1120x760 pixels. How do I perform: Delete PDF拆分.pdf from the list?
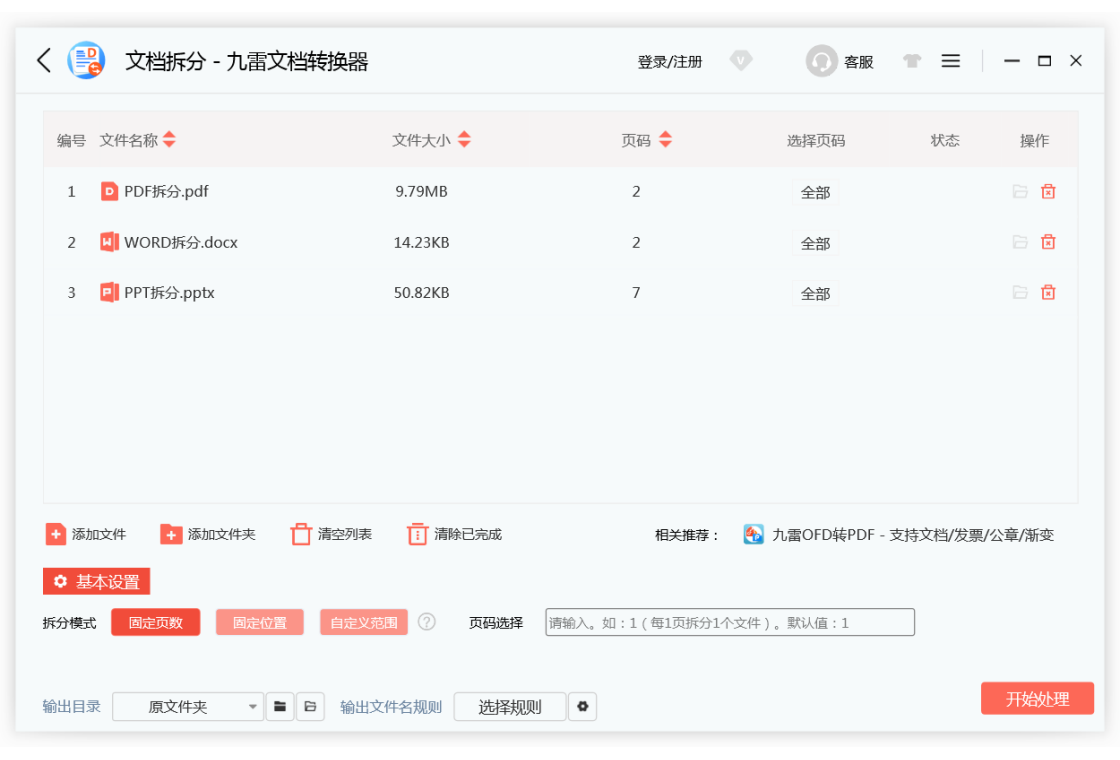pos(1048,191)
